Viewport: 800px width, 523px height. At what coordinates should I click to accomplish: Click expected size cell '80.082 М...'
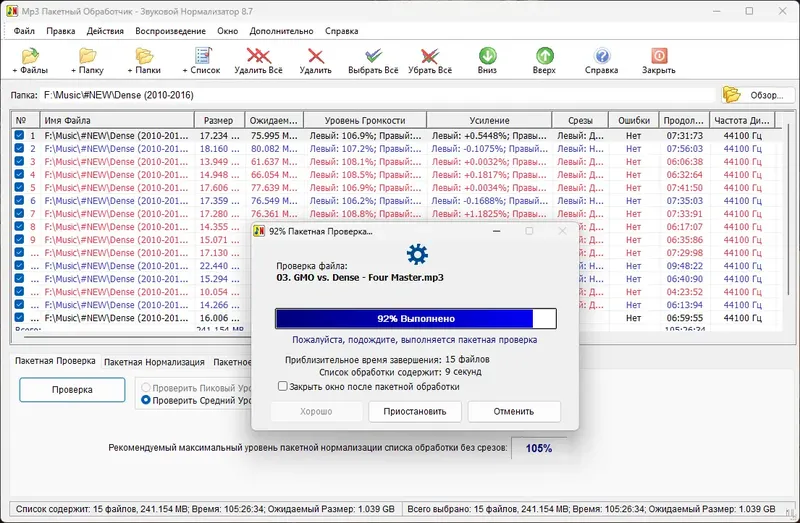pyautogui.click(x=274, y=148)
